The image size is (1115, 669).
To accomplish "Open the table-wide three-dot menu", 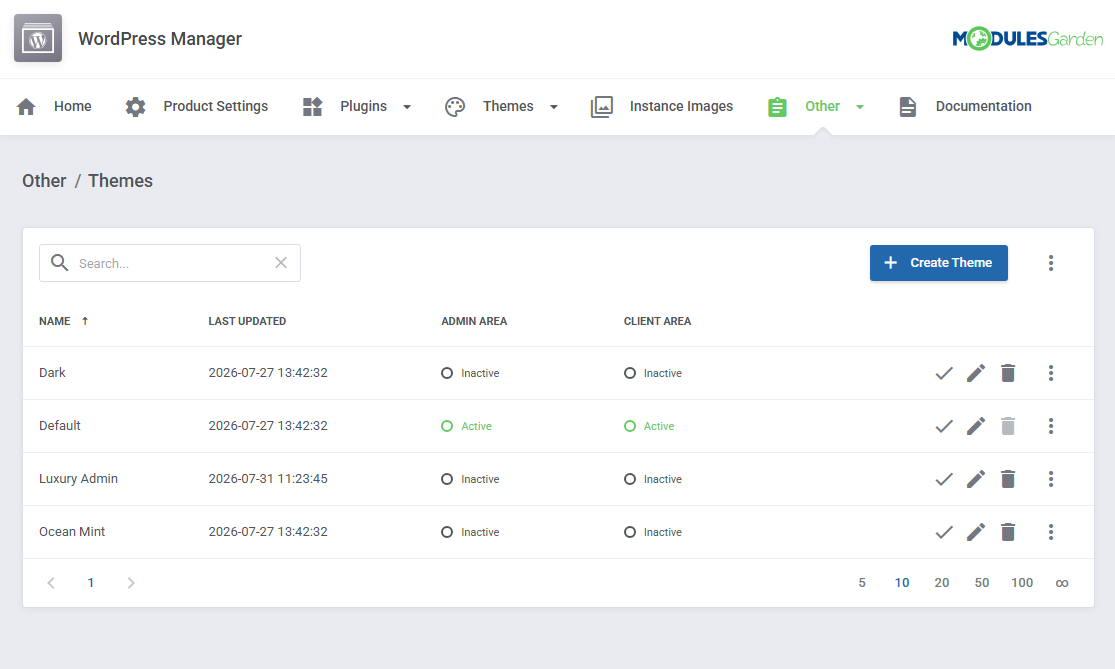I will click(1050, 263).
